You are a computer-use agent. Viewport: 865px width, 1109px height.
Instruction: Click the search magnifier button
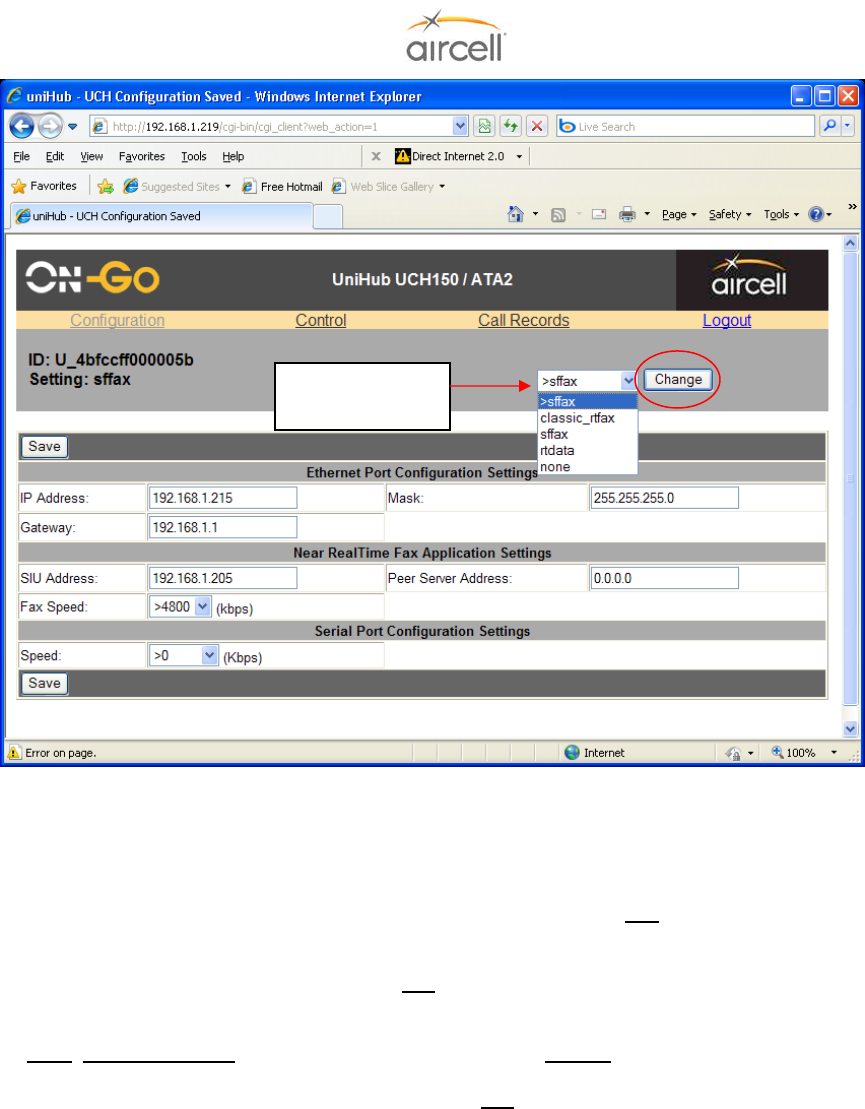click(829, 127)
